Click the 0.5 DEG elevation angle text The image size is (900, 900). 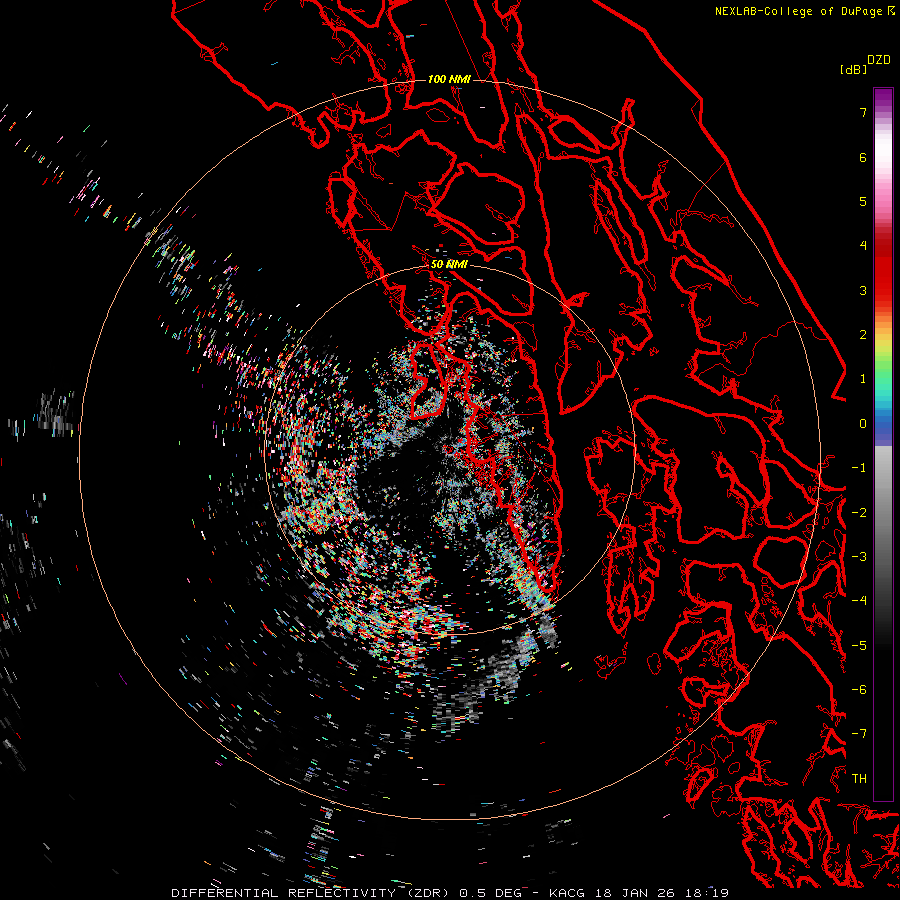[490, 893]
